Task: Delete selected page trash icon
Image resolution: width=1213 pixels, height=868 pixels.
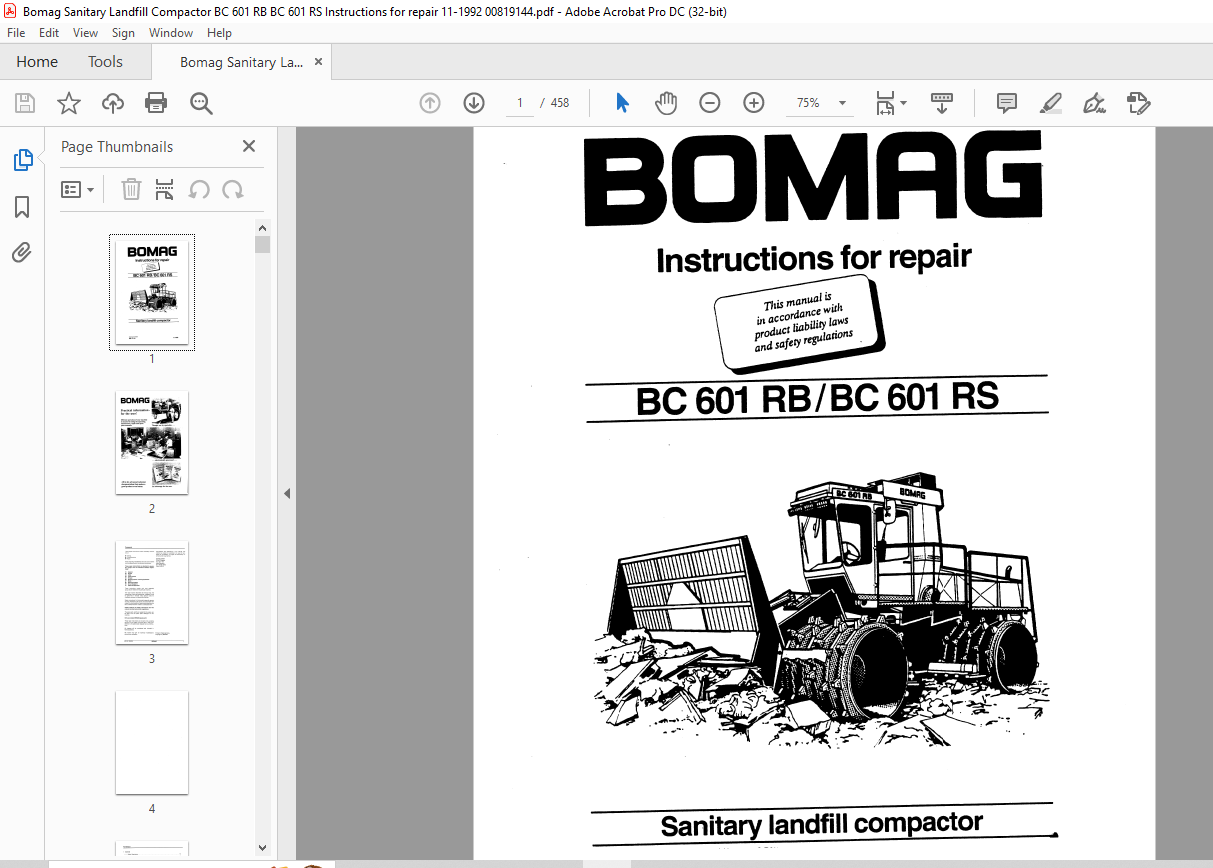Action: pos(131,189)
